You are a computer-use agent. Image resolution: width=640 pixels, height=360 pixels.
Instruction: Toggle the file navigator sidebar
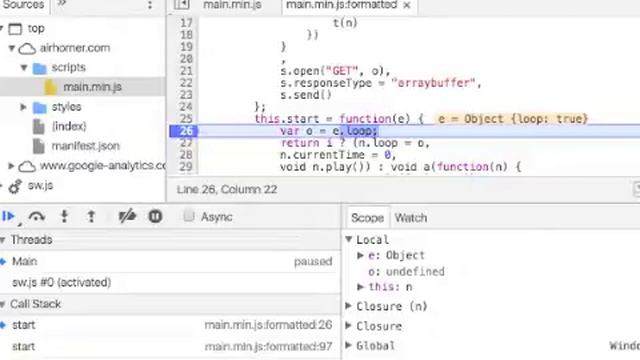tap(182, 4)
